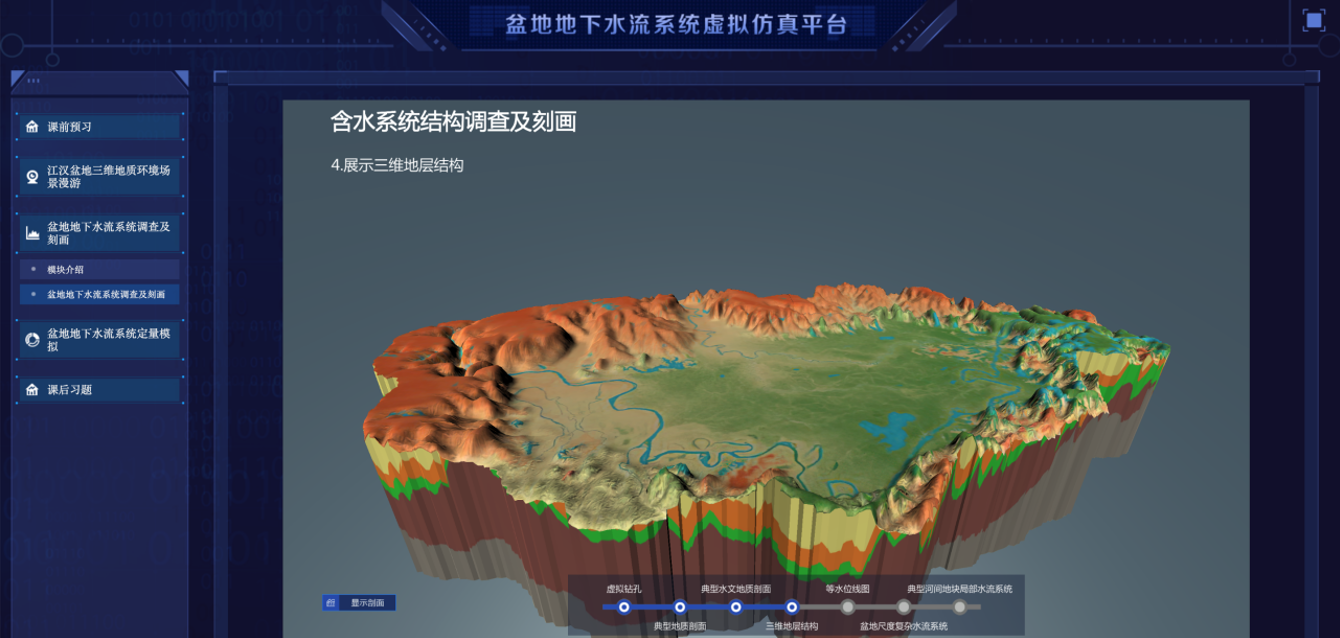Click the three-dot handle atop the sidebar
Screen dimensions: 1340x638
[x=34, y=80]
